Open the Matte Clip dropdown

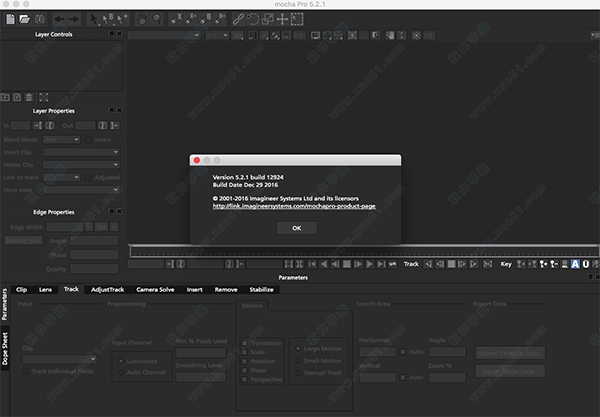click(81, 165)
